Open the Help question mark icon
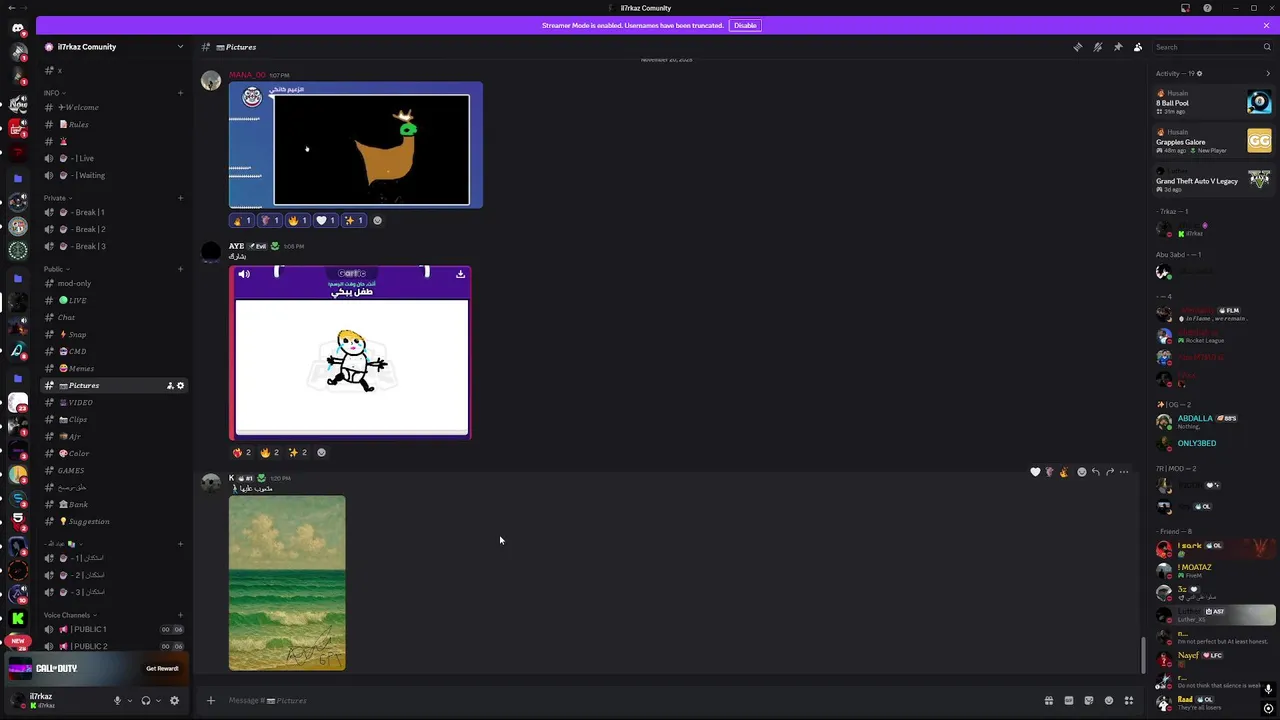The height and width of the screenshot is (720, 1280). tap(1205, 8)
